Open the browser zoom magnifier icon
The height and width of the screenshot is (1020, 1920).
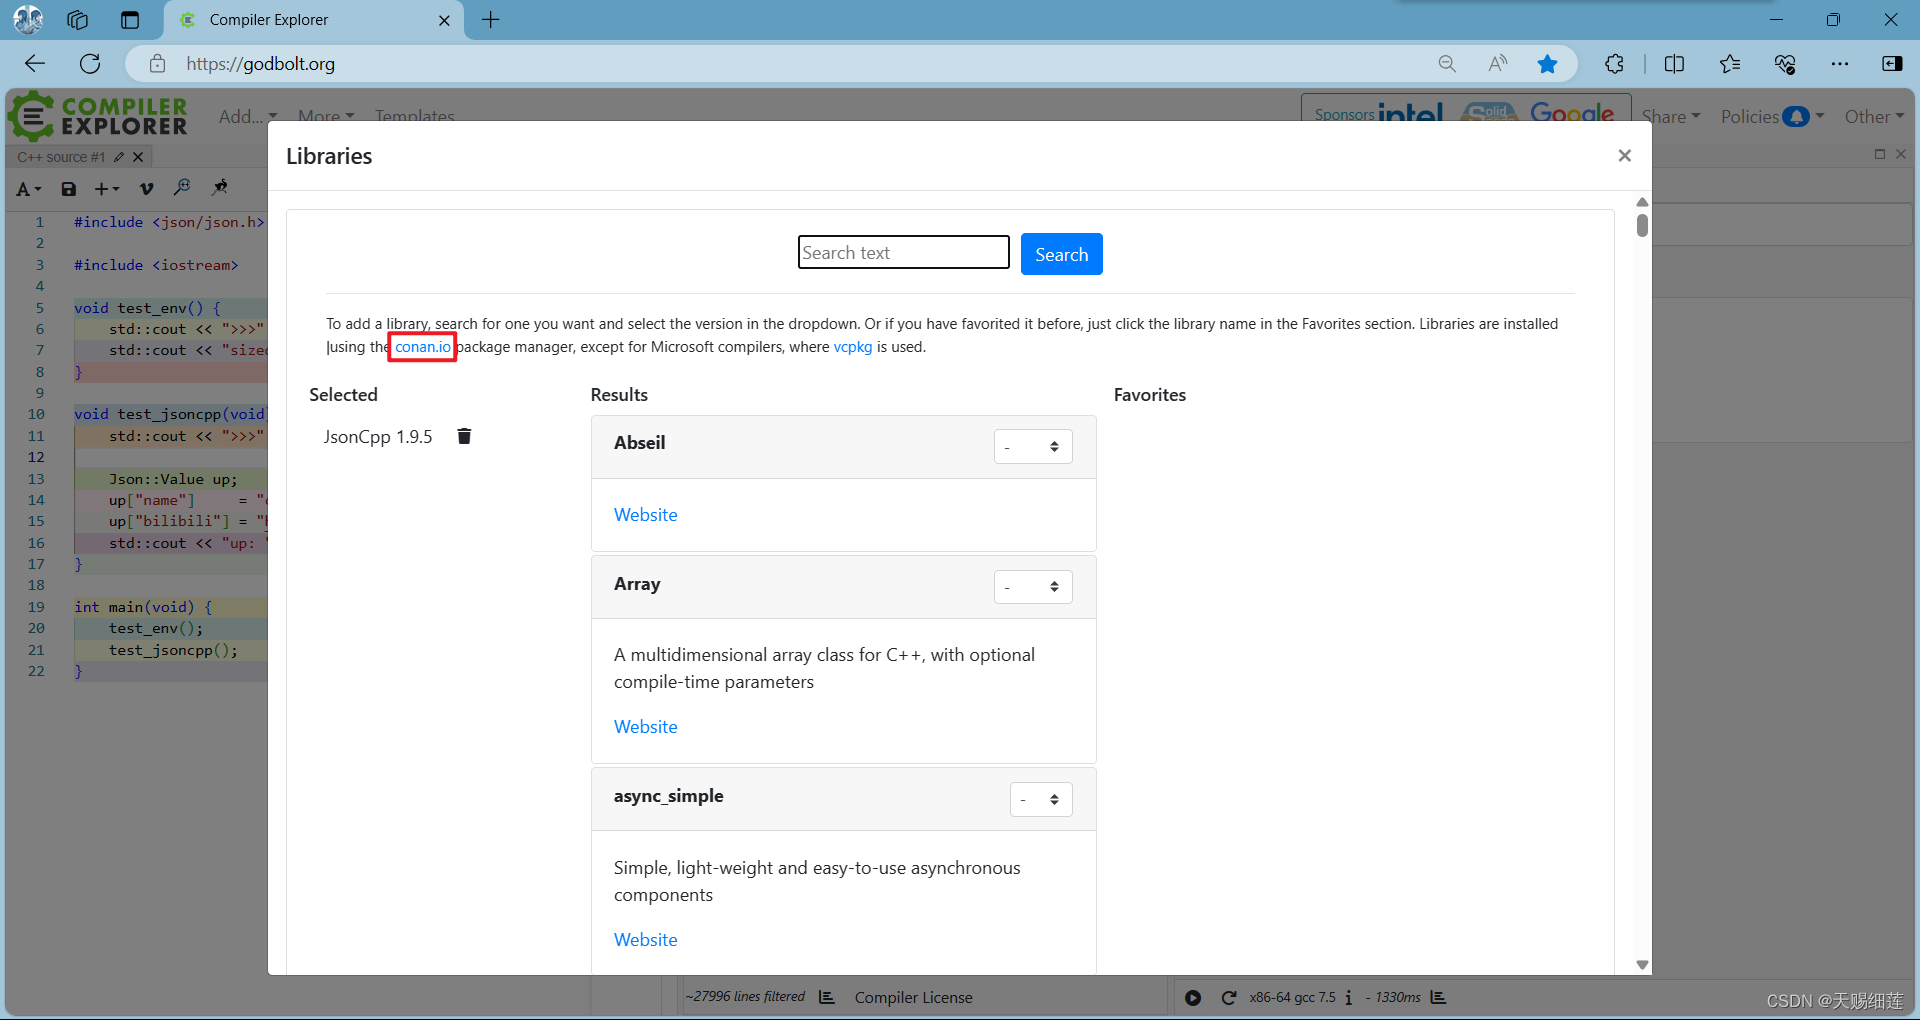click(x=1447, y=64)
